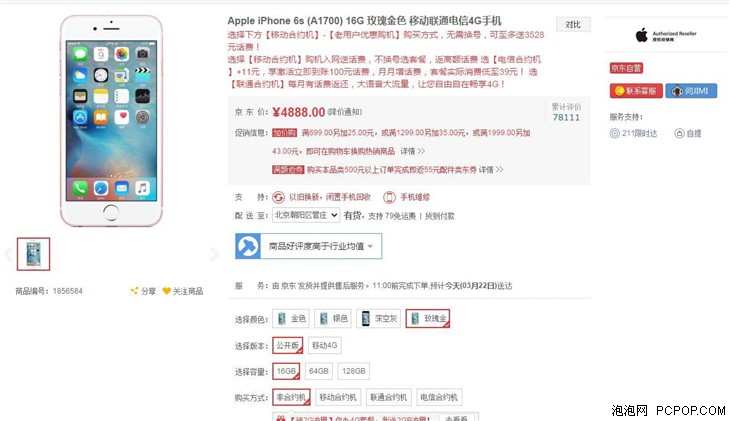Click the self-pickup service icon
The image size is (730, 421).
(x=679, y=134)
